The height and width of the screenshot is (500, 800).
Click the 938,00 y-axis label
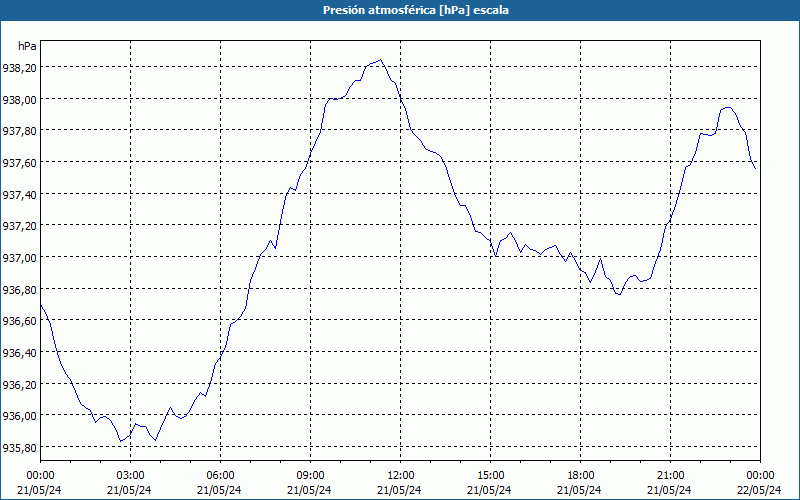coord(19,99)
